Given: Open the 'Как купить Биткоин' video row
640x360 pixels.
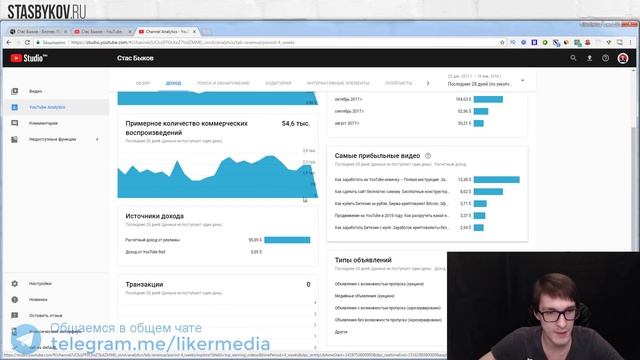Looking at the screenshot, I should point(427,203).
